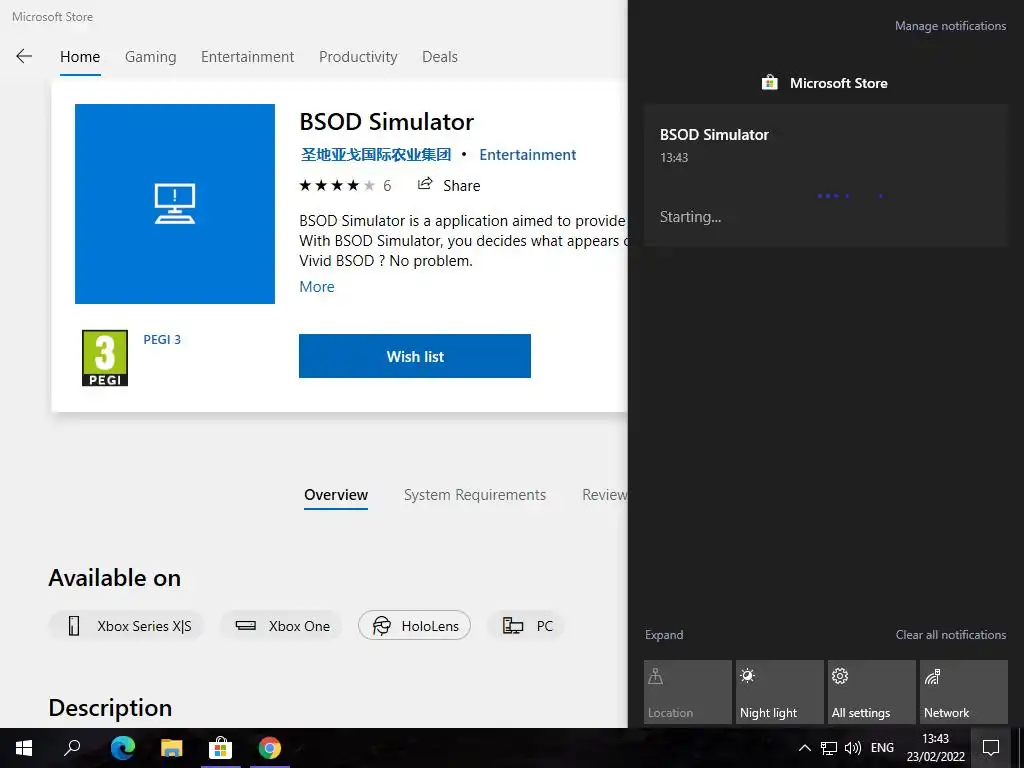Go back with the Store back arrow
Viewport: 1024px width, 768px height.
tap(24, 56)
